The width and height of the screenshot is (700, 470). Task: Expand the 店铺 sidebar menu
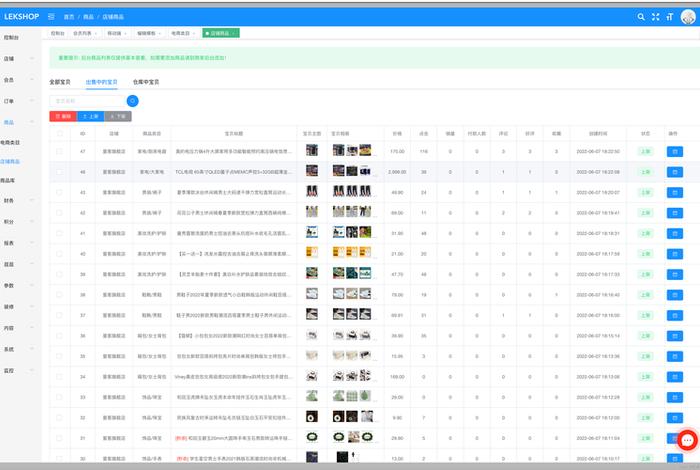(x=10, y=58)
